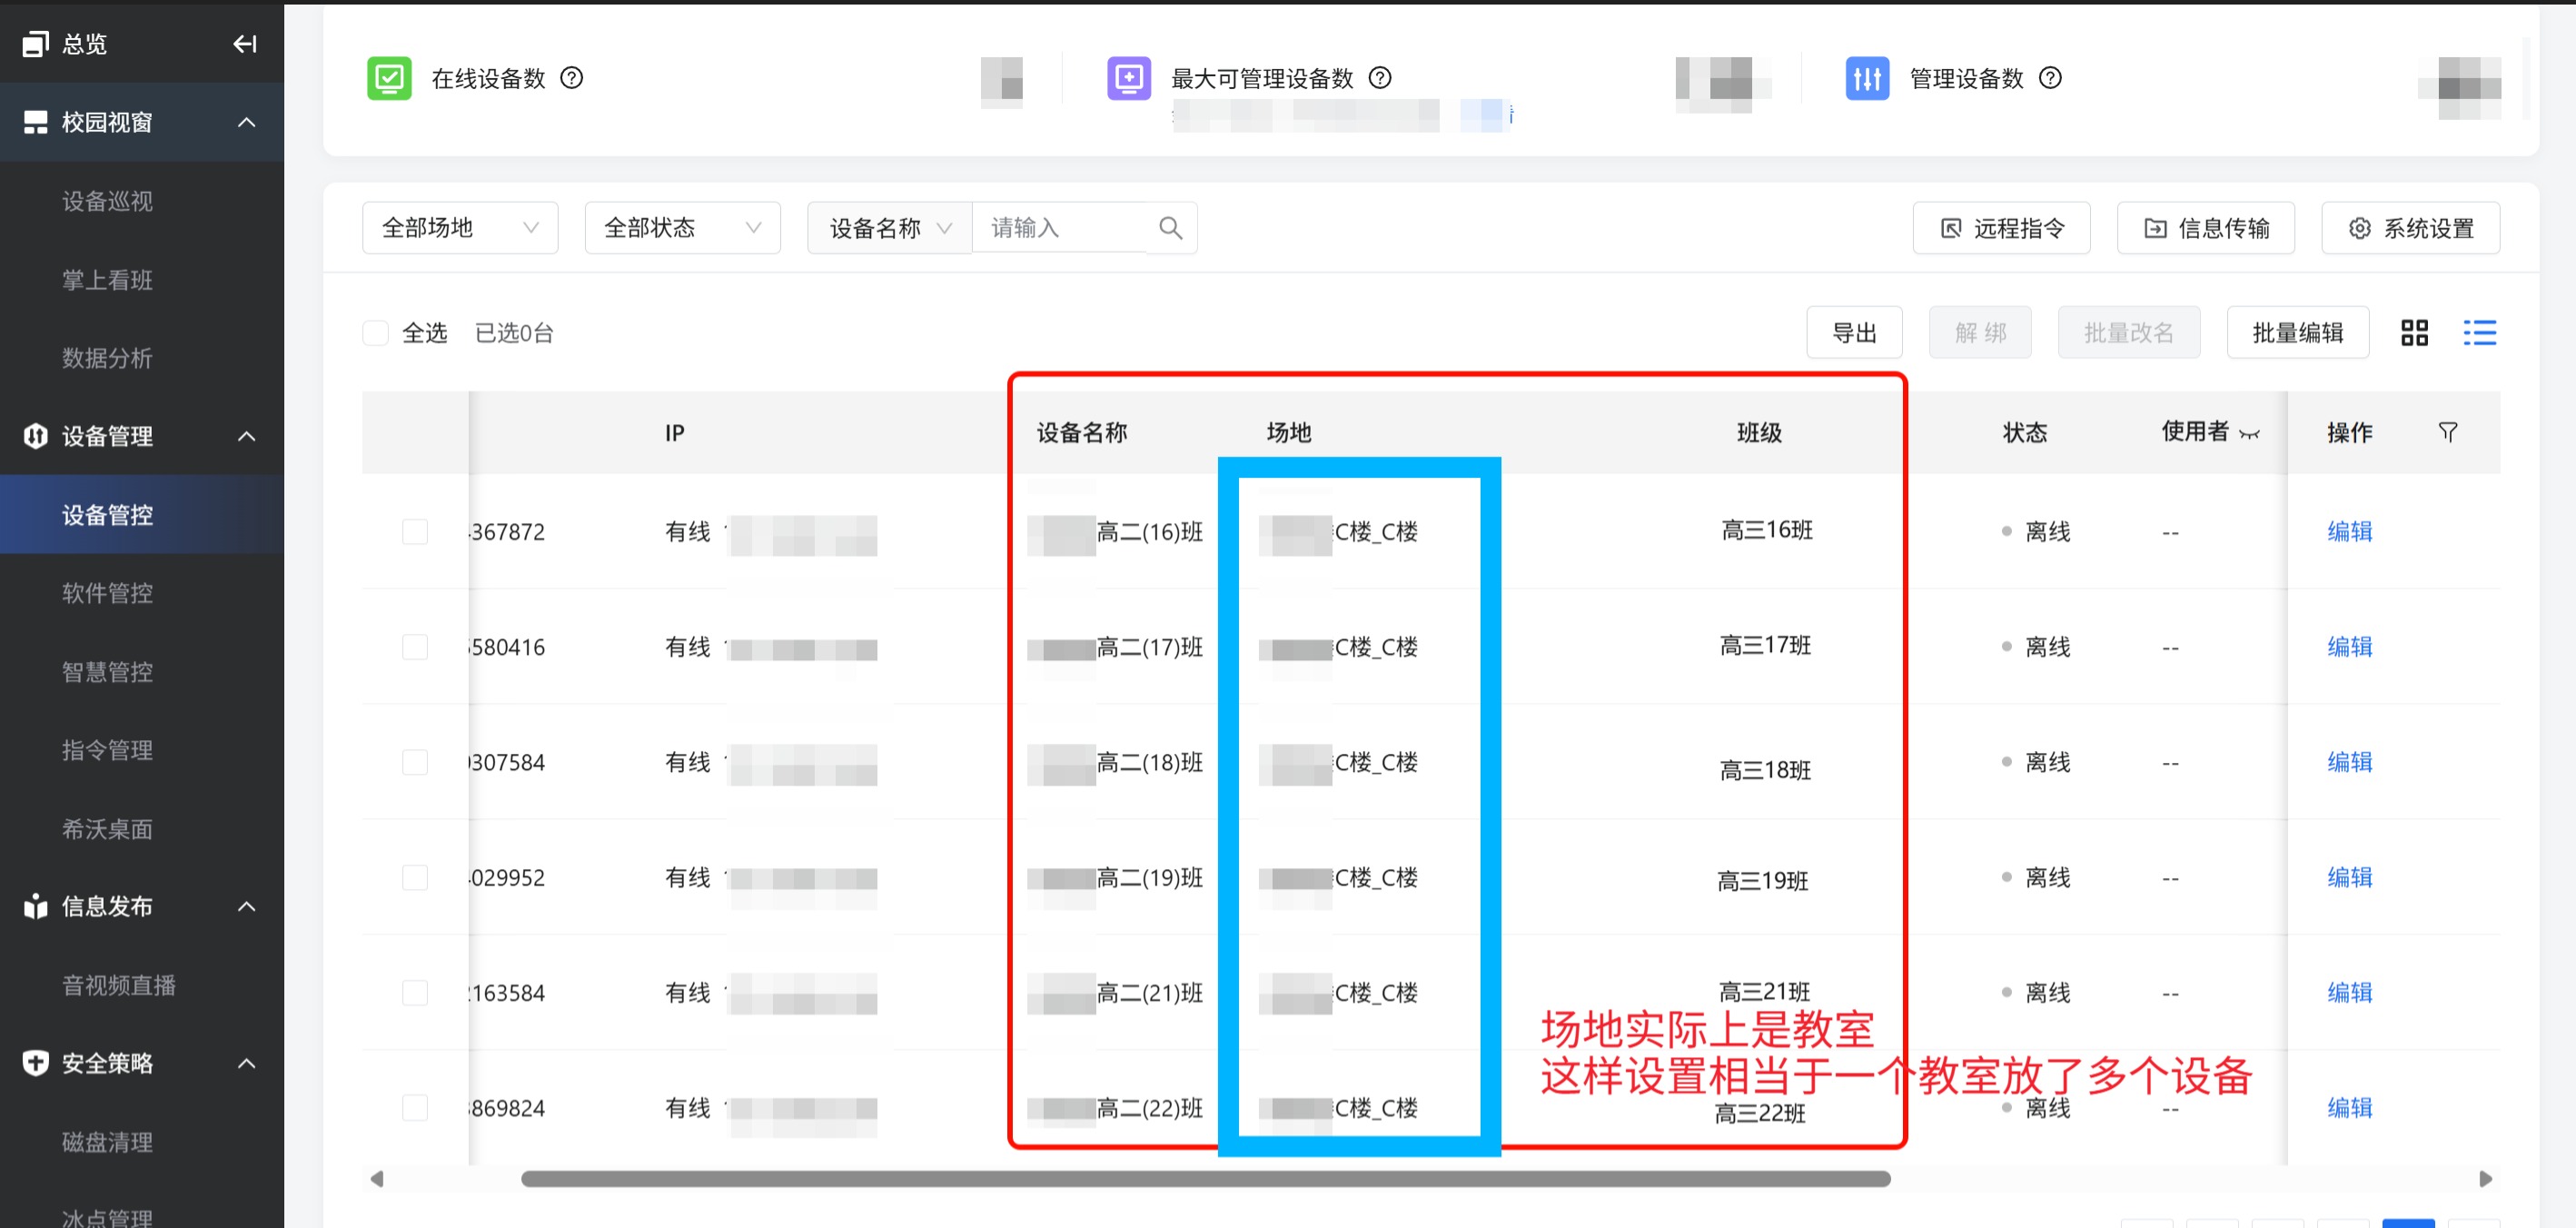Toggle the 使用者 eye visibility icon

coord(2249,434)
